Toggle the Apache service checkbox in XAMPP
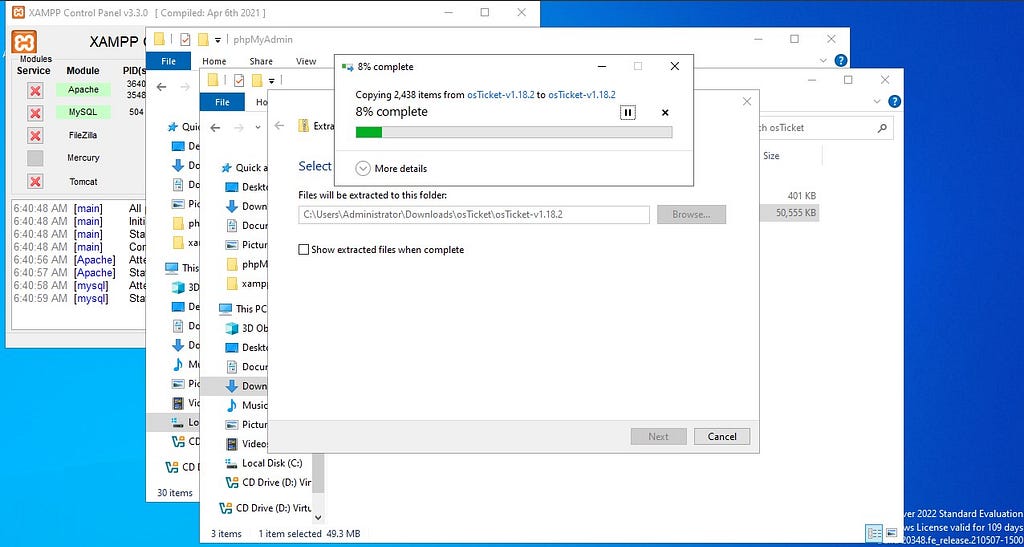Viewport: 1024px width, 547px height. point(35,90)
